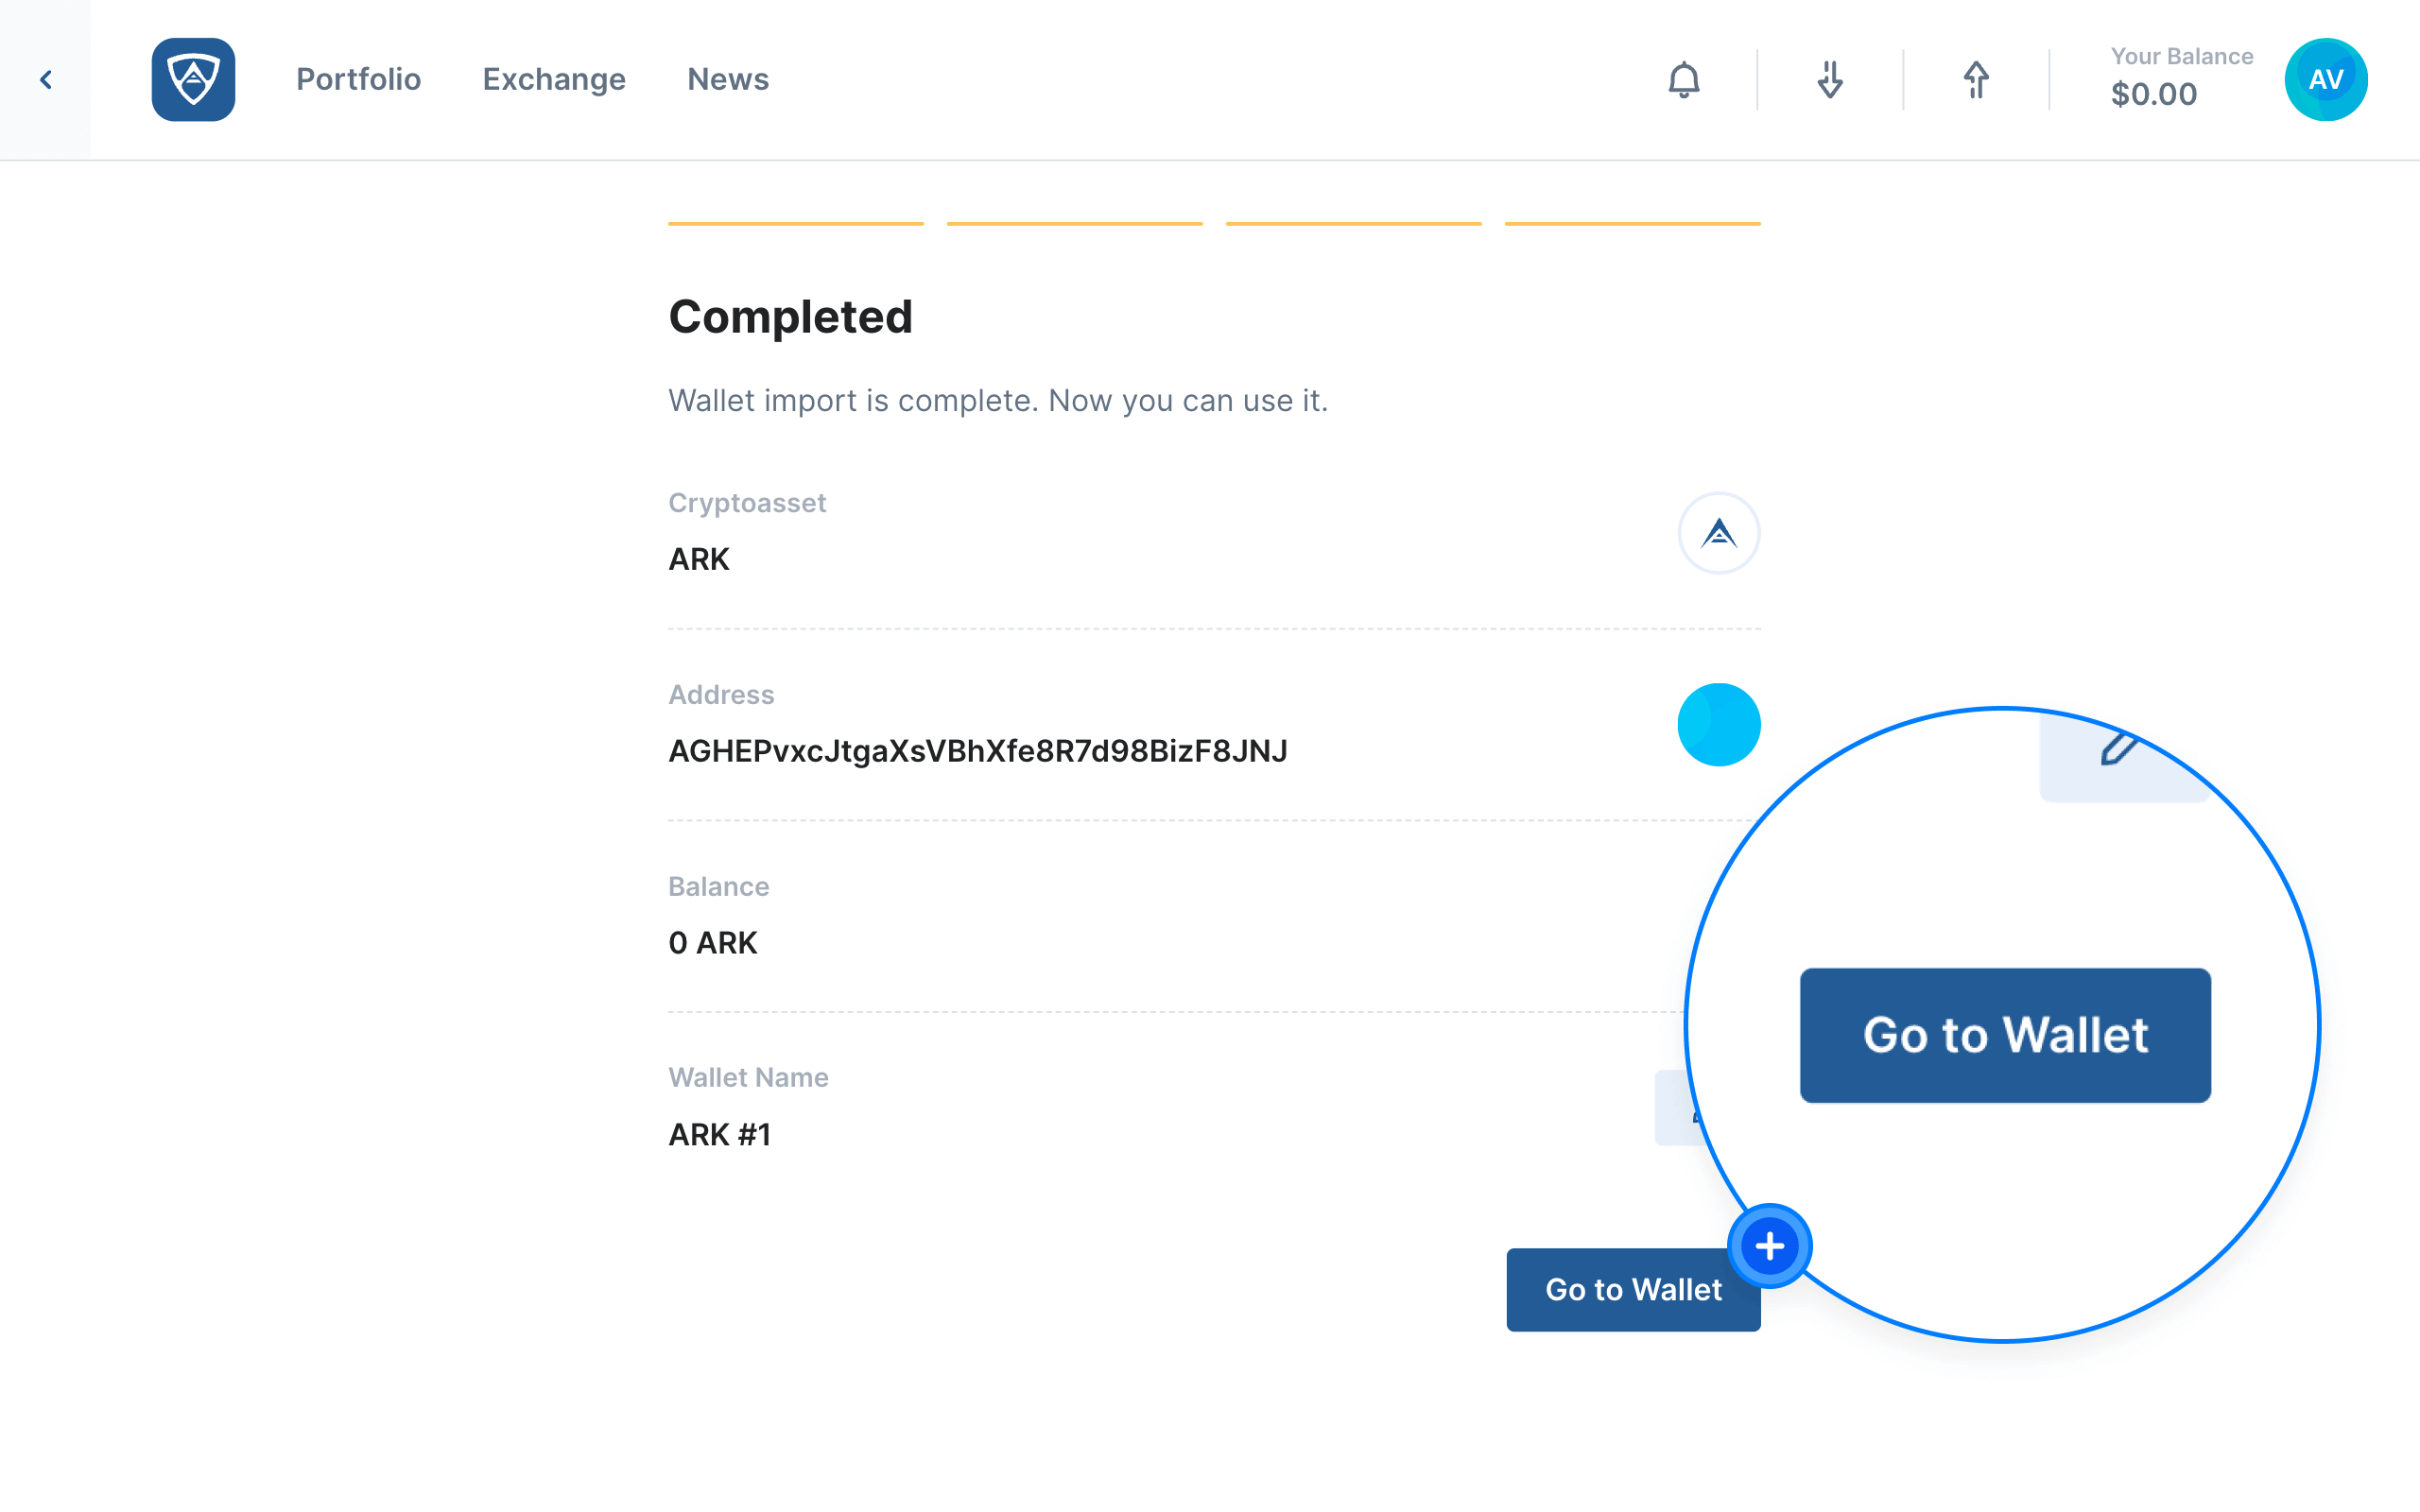
Task: Select the address AGHEPvxcJtgaXsVBhXfe8R7d98BizF8JNJ
Action: pos(978,751)
